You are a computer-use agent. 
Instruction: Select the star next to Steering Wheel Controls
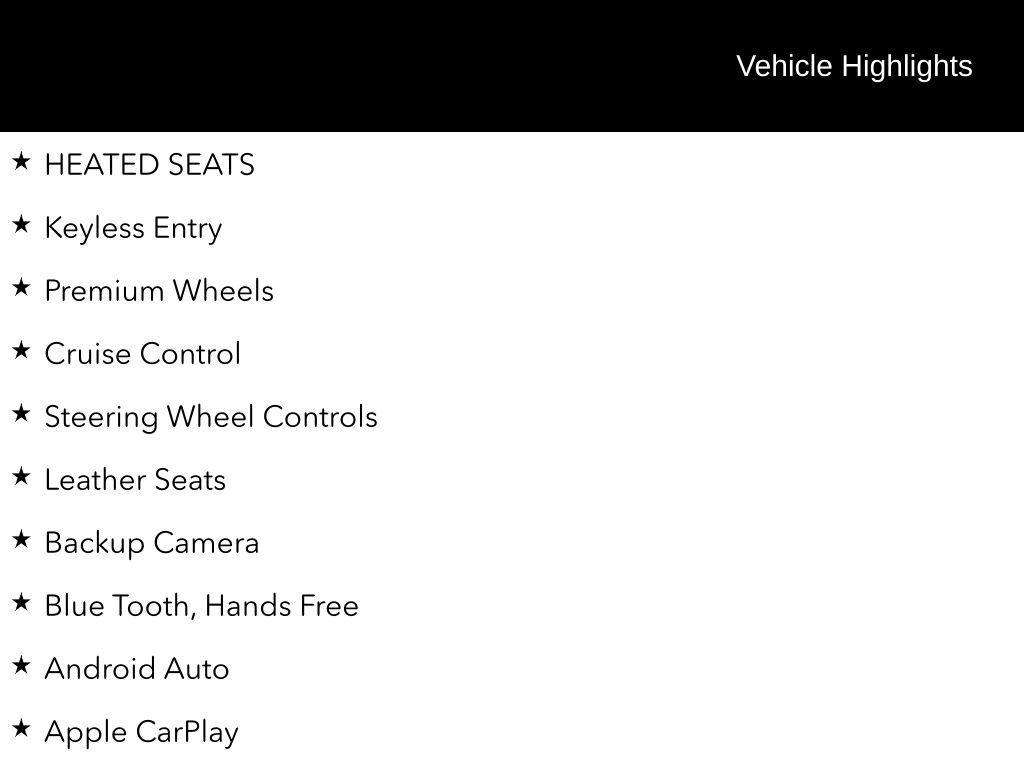[x=21, y=414]
